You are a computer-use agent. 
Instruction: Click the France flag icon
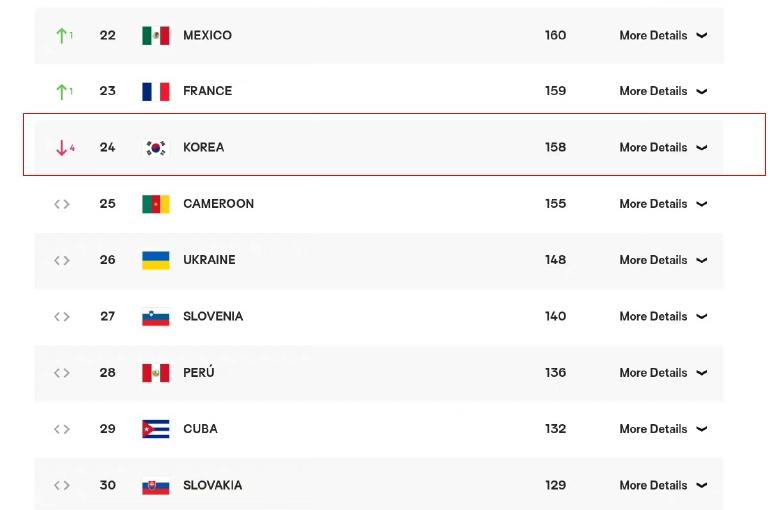156,91
